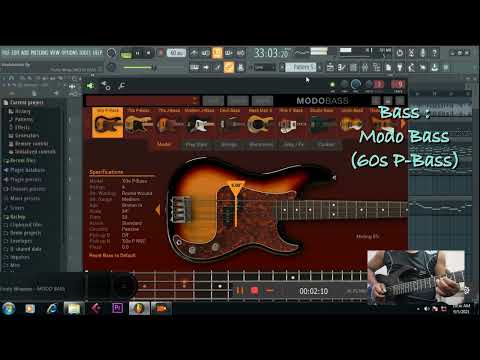480x360 pixels.
Task: Toggle typing keyboard to piano button
Action: 194,68
